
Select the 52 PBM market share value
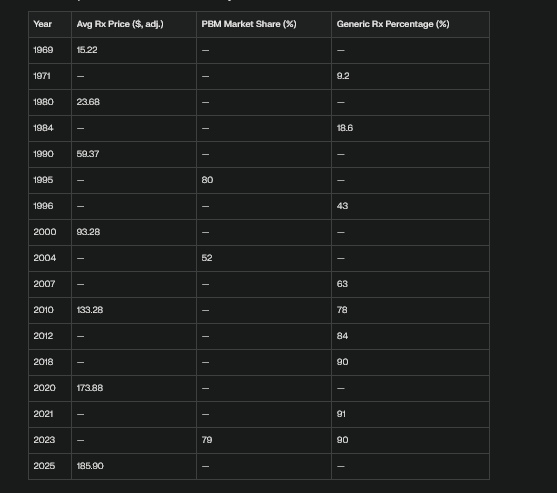207,258
